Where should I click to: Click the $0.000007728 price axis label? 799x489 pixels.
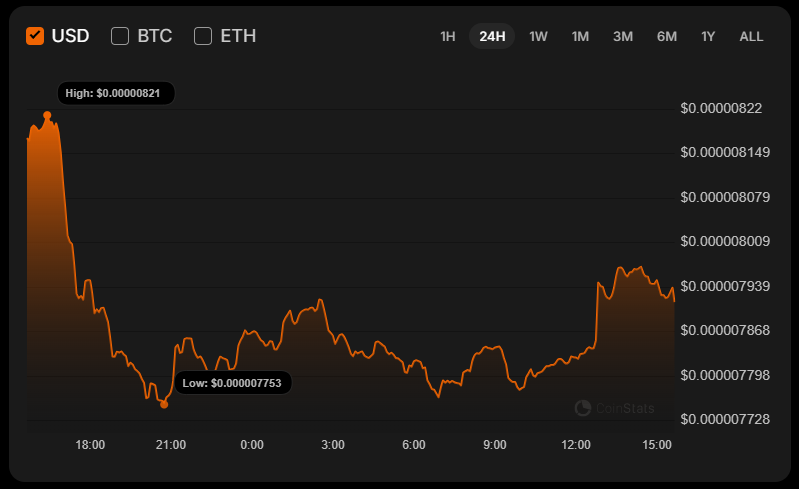click(x=725, y=419)
